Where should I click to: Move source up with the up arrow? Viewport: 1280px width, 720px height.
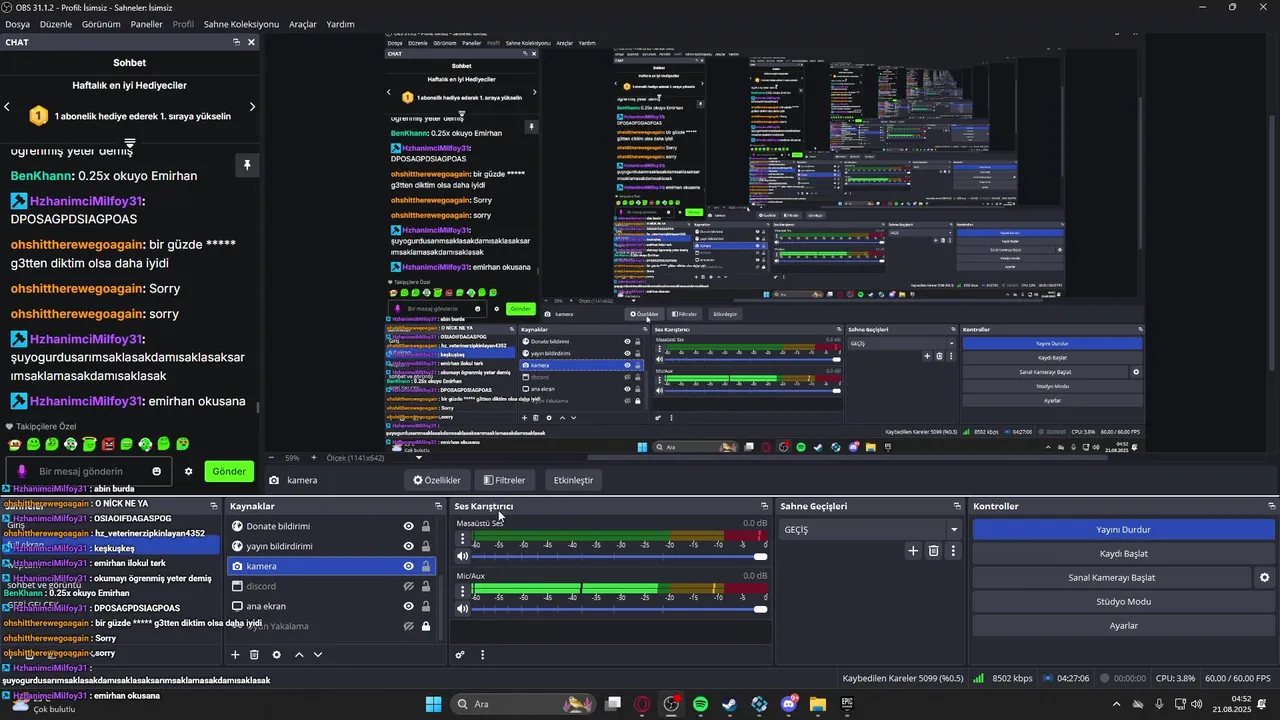[x=299, y=655]
